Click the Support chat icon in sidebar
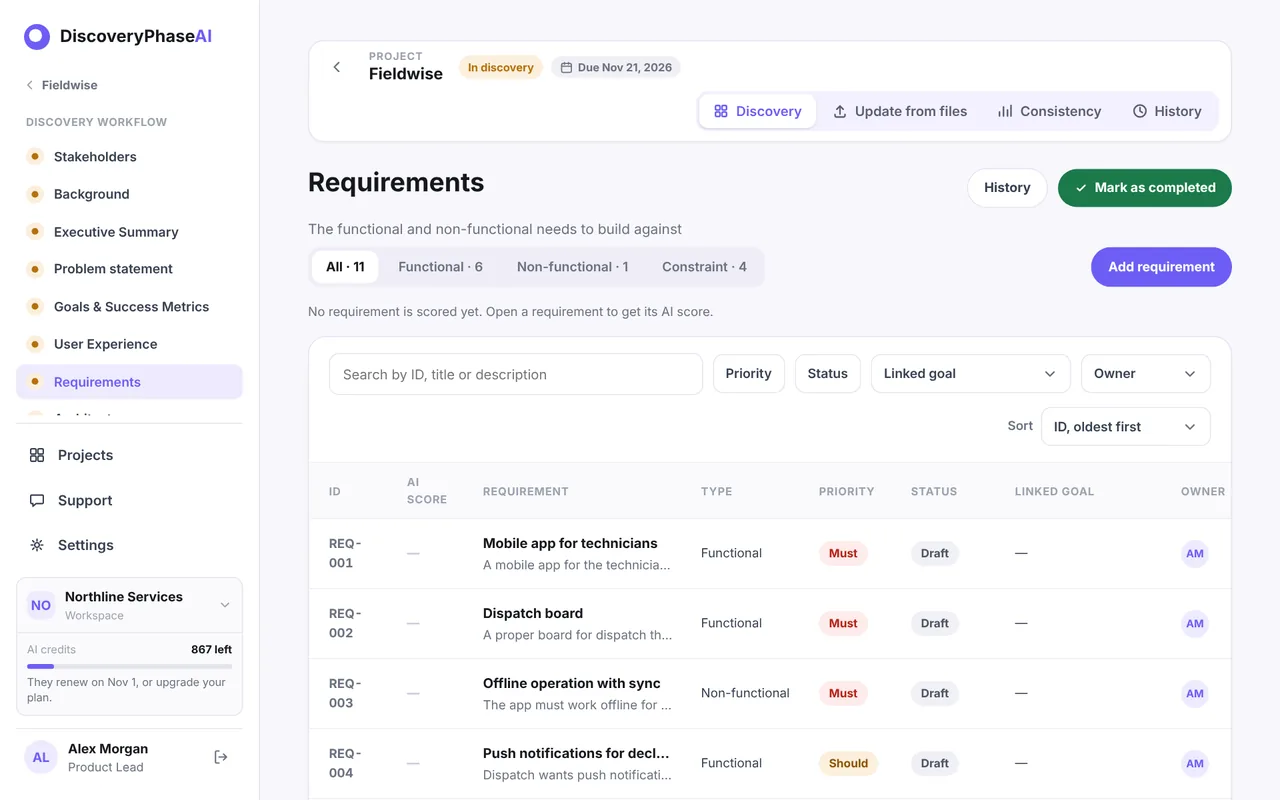Screen dimensions: 1280x800 (x=37, y=500)
